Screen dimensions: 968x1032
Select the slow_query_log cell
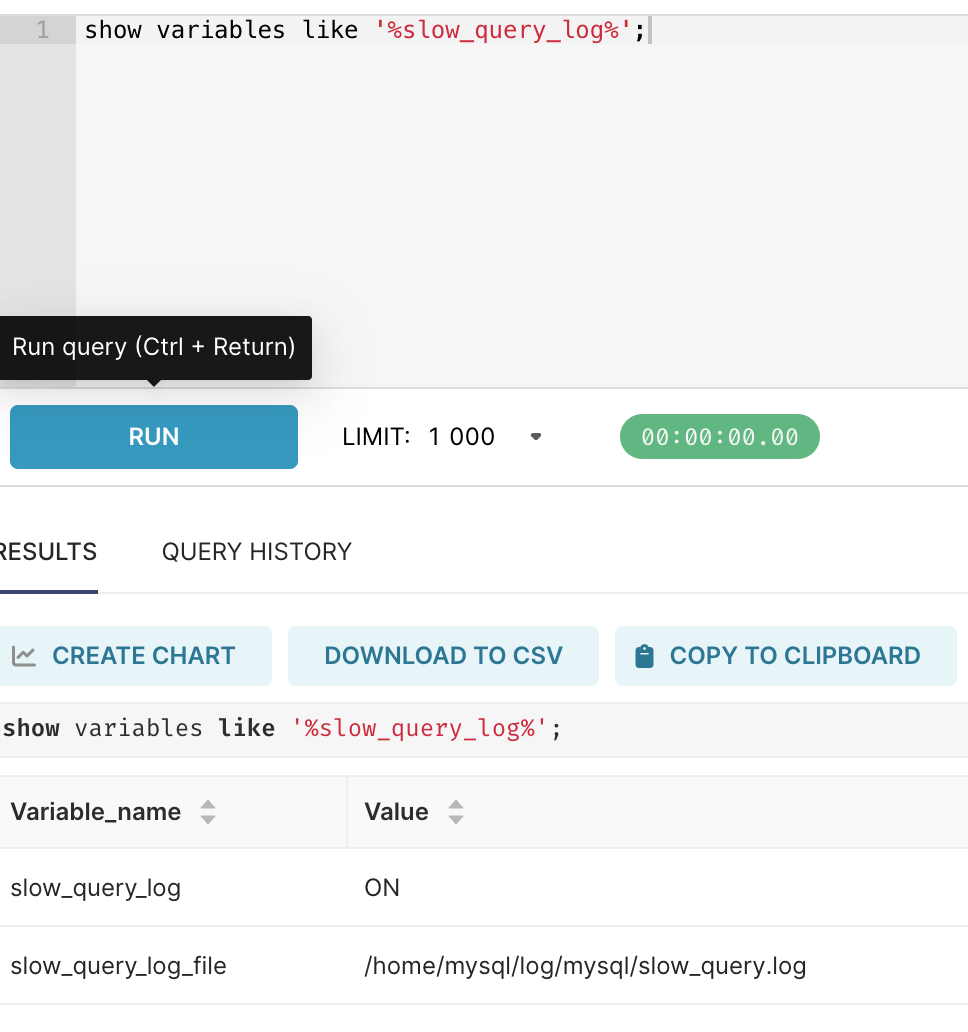(95, 887)
